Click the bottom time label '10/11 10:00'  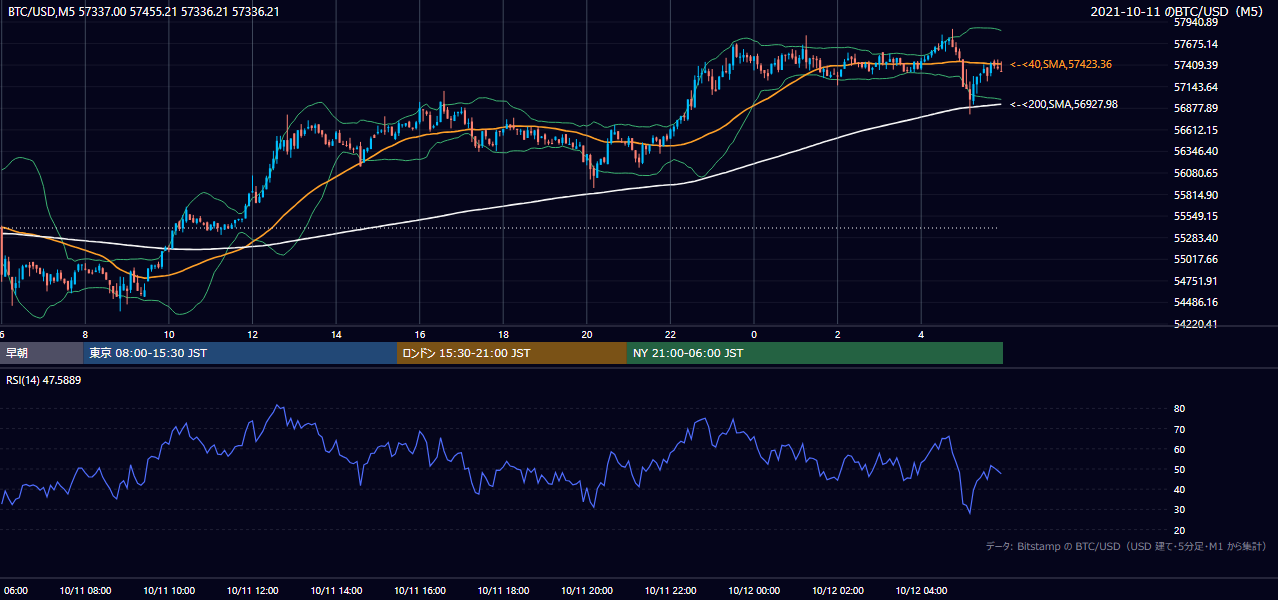click(169, 590)
